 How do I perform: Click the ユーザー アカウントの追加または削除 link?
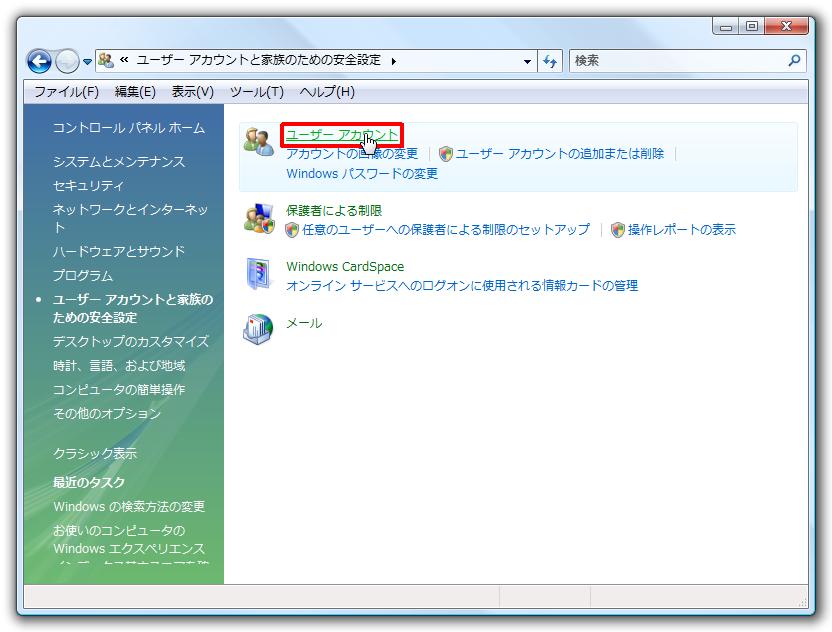click(x=560, y=154)
